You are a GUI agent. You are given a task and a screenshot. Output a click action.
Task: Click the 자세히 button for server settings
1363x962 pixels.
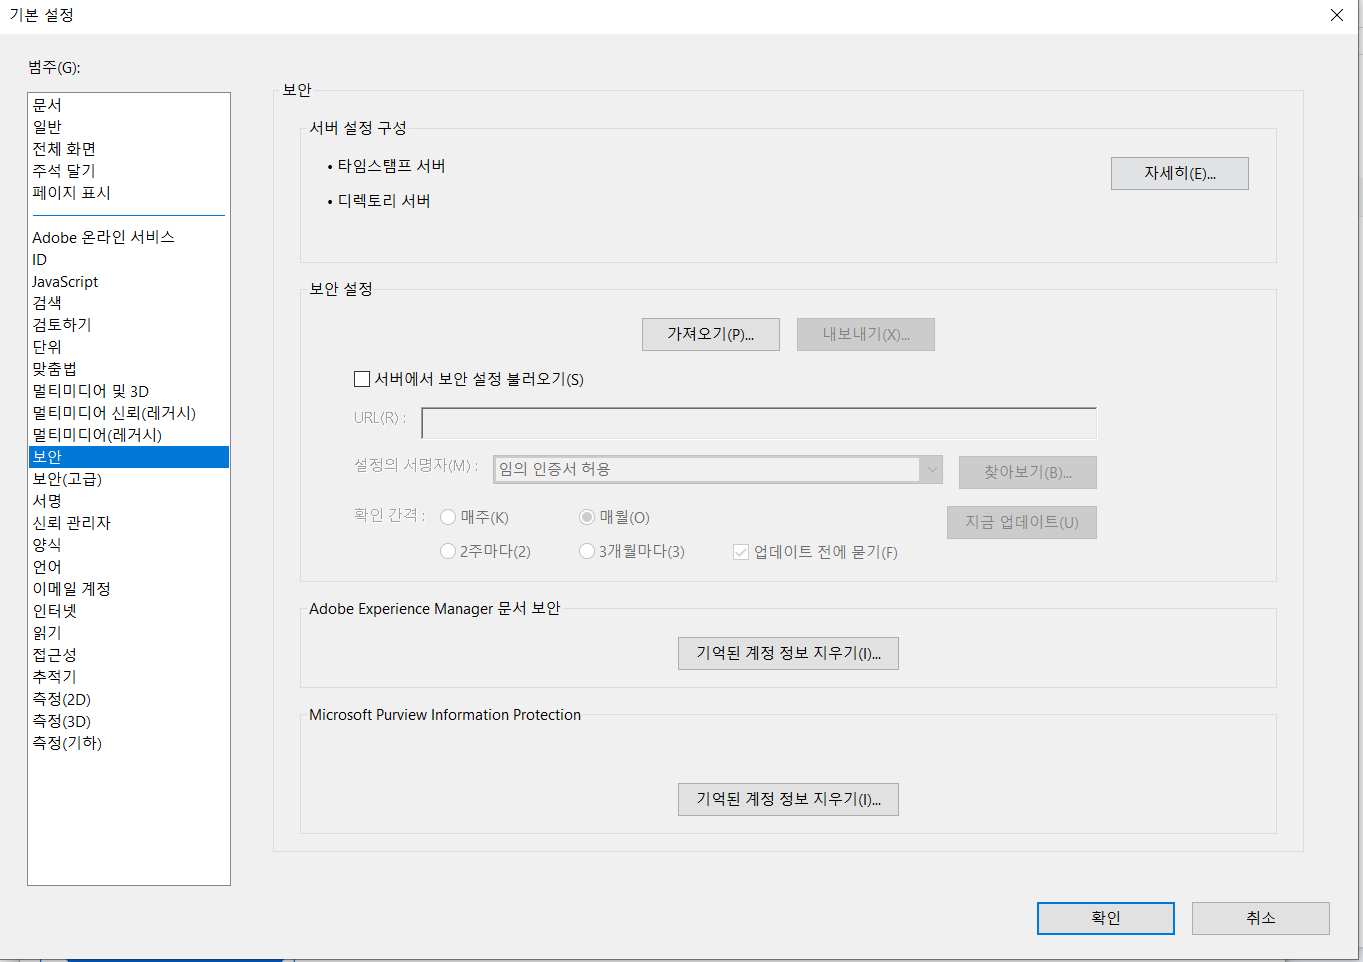[x=1178, y=173]
